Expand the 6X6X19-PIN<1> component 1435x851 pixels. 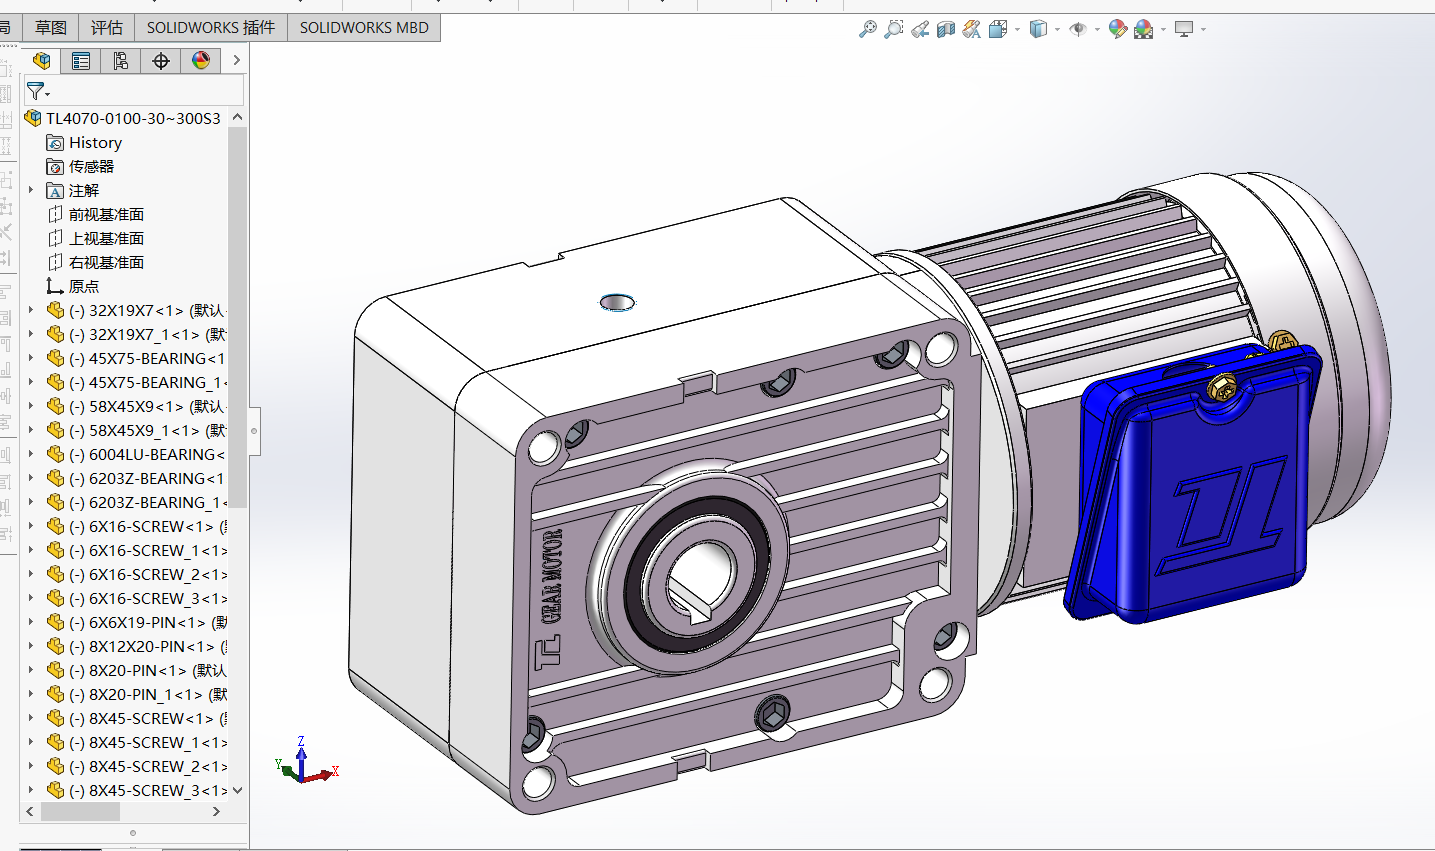tap(31, 622)
